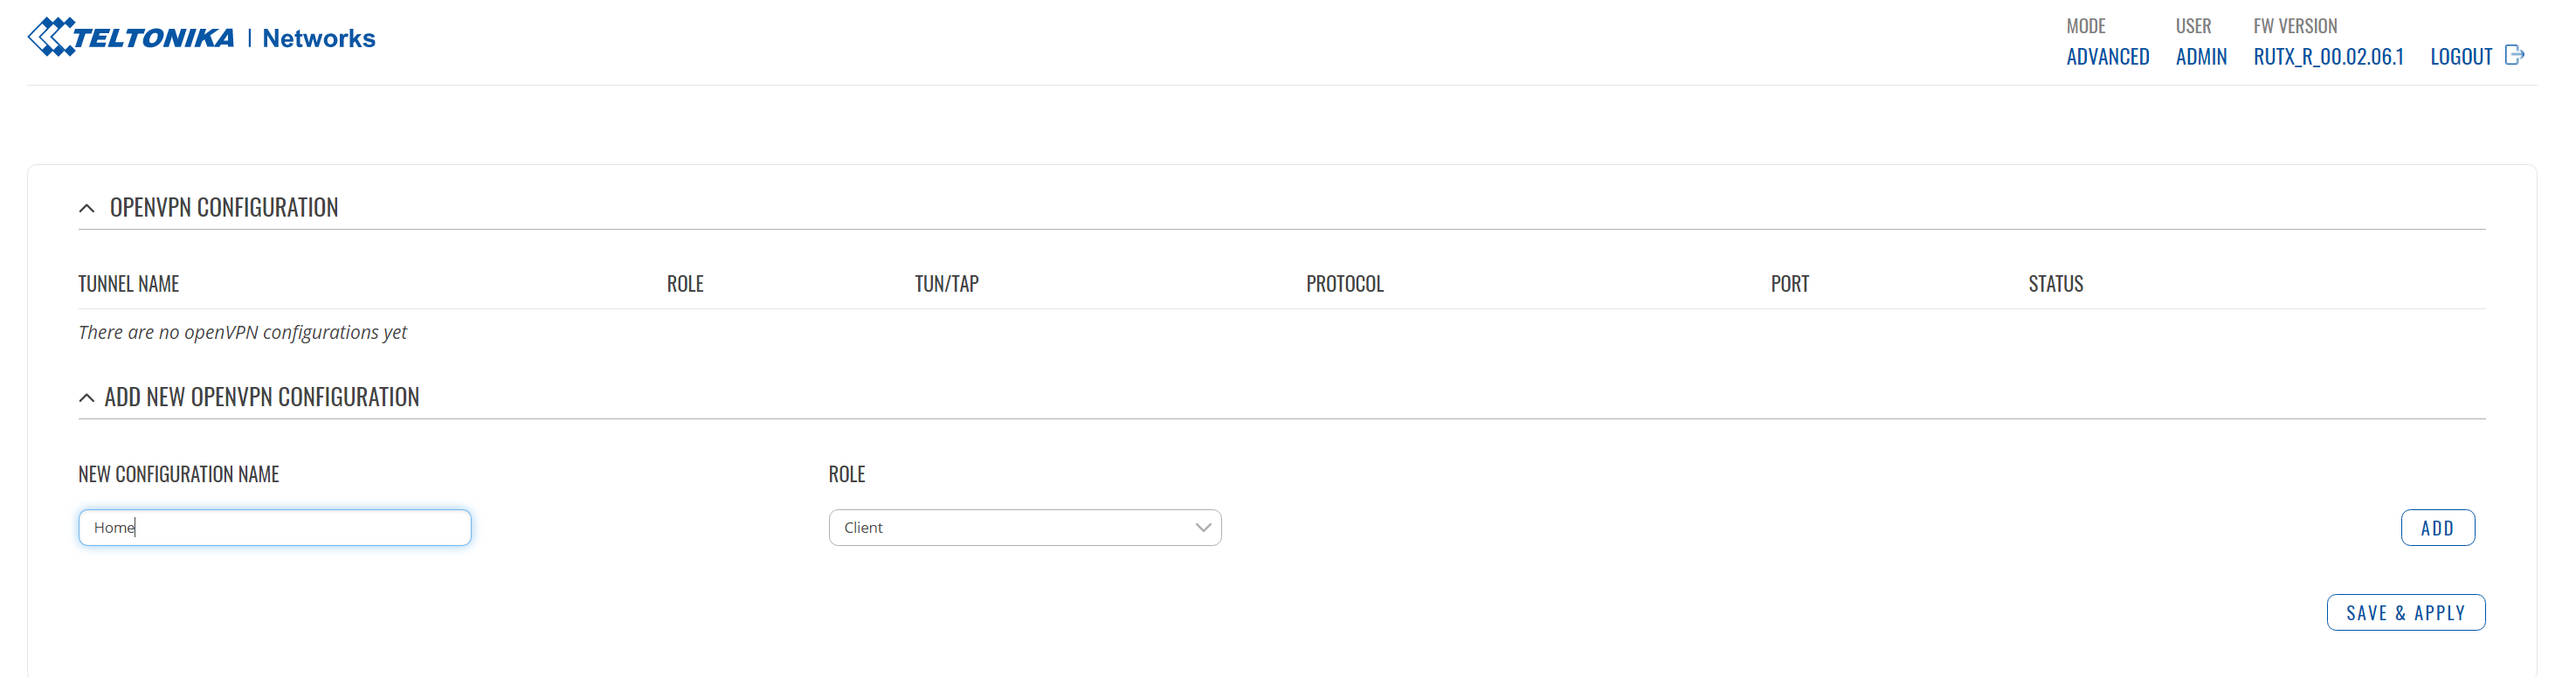Click firmware version RUTX_R_00.02.06.1
Viewport: 2576px width, 677px height.
point(2328,57)
